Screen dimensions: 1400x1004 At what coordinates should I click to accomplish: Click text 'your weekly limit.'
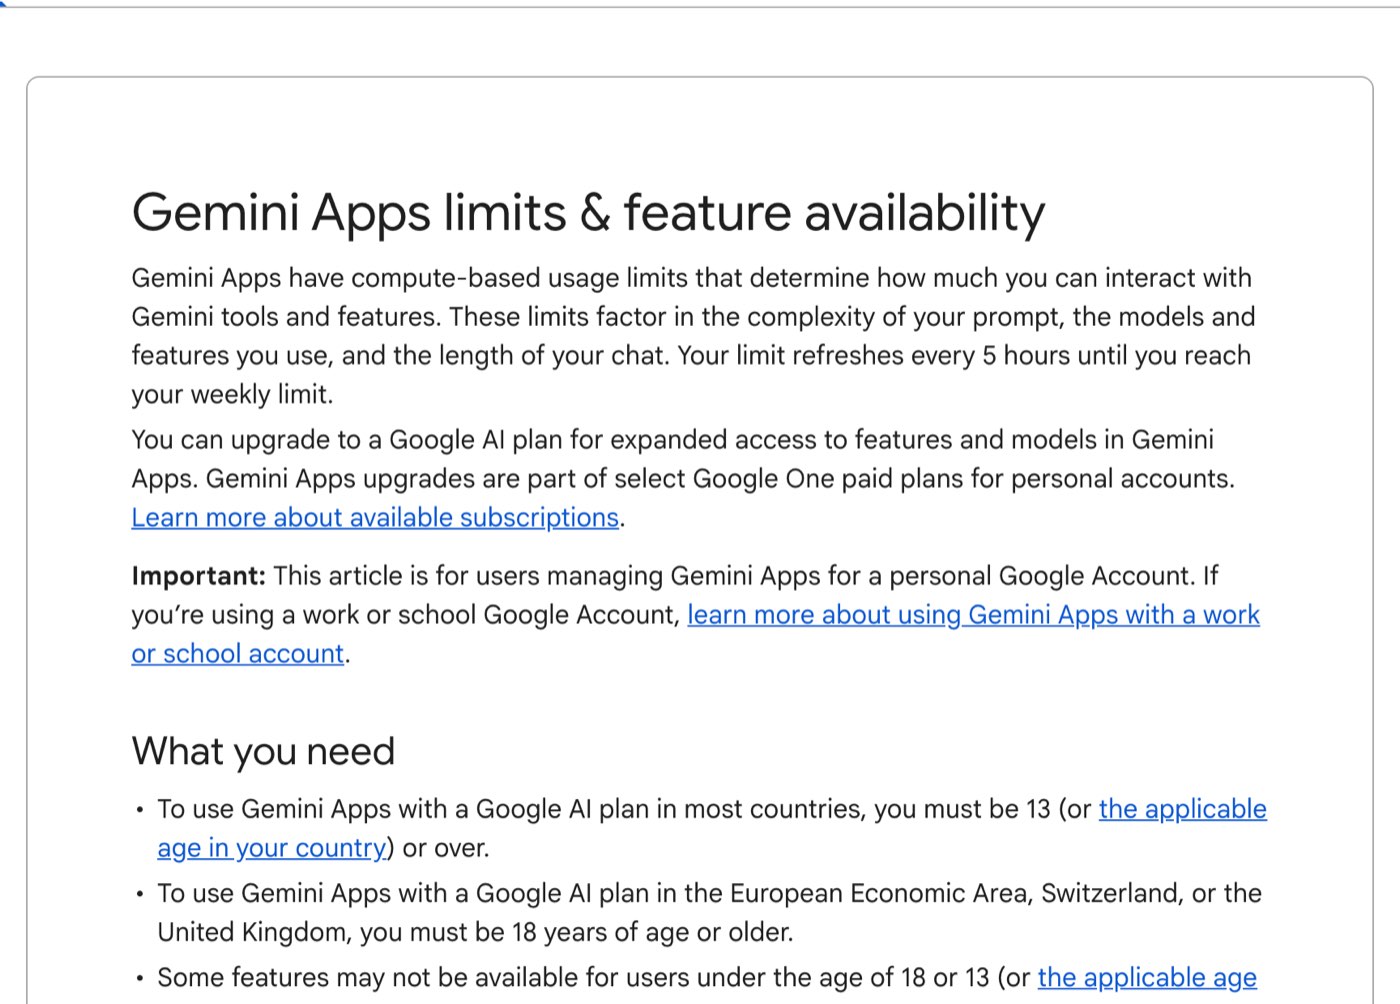click(232, 395)
